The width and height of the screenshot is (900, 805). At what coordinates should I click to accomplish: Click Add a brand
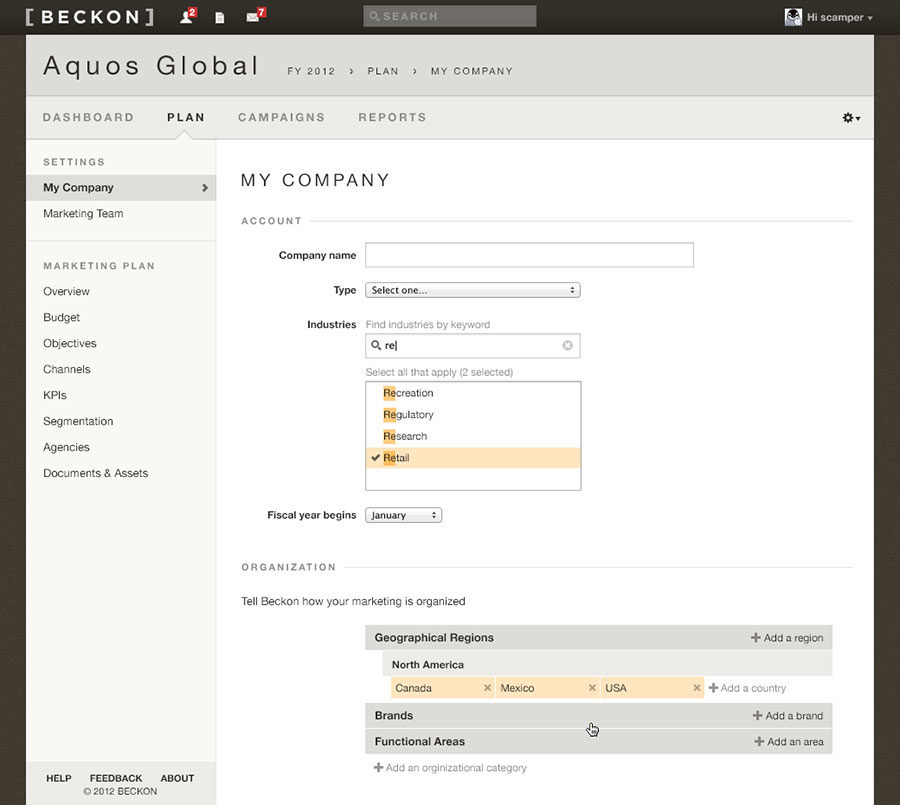(788, 715)
